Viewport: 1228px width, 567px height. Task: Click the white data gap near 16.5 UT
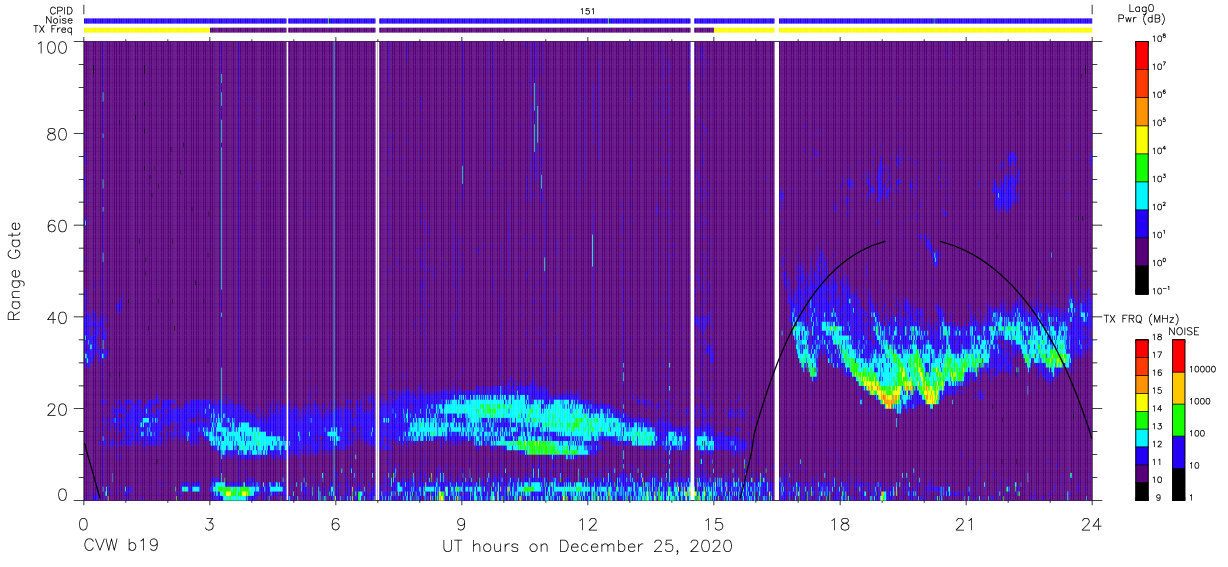[x=776, y=270]
